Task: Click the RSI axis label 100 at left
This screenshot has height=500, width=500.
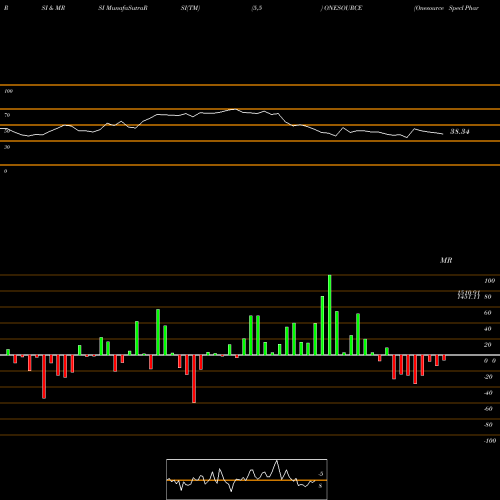Action: pyautogui.click(x=8, y=91)
